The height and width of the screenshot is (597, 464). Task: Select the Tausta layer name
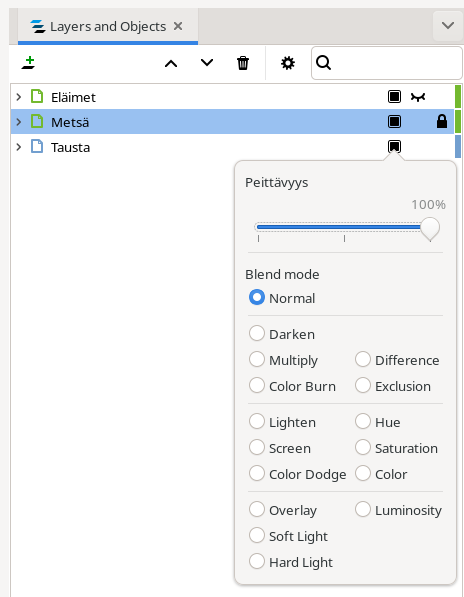(70, 147)
